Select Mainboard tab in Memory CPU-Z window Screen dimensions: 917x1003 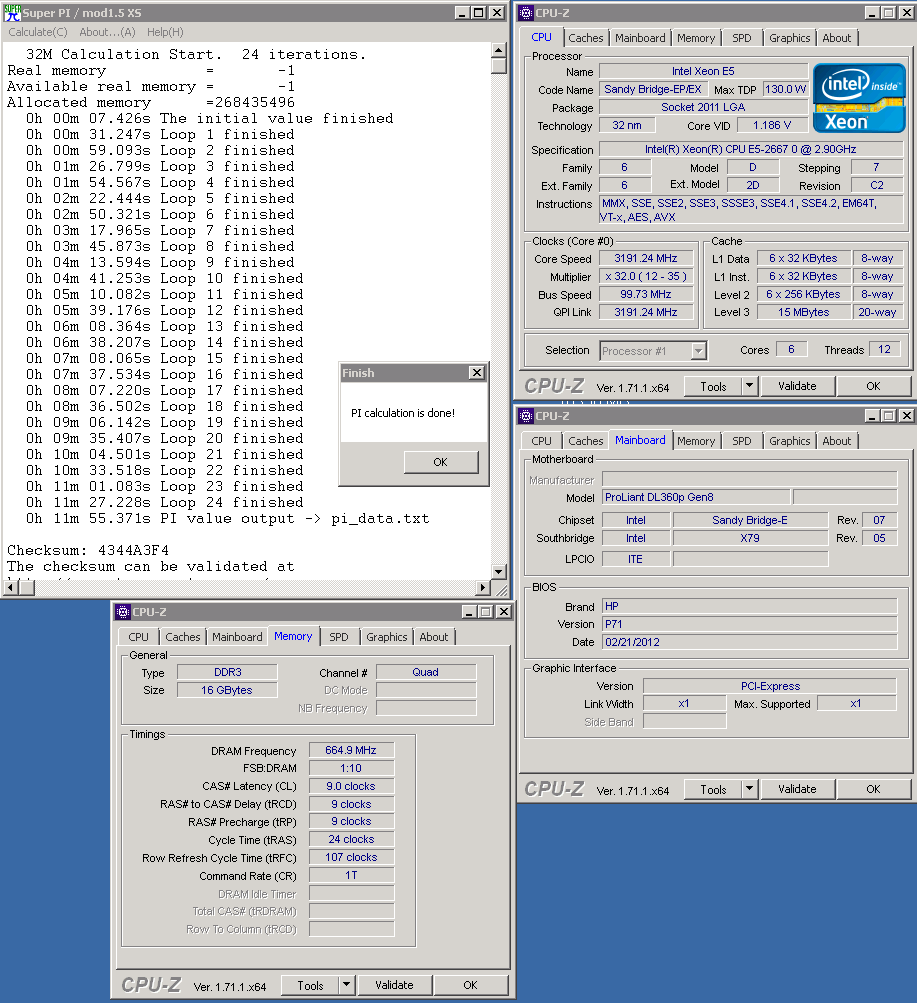(237, 637)
